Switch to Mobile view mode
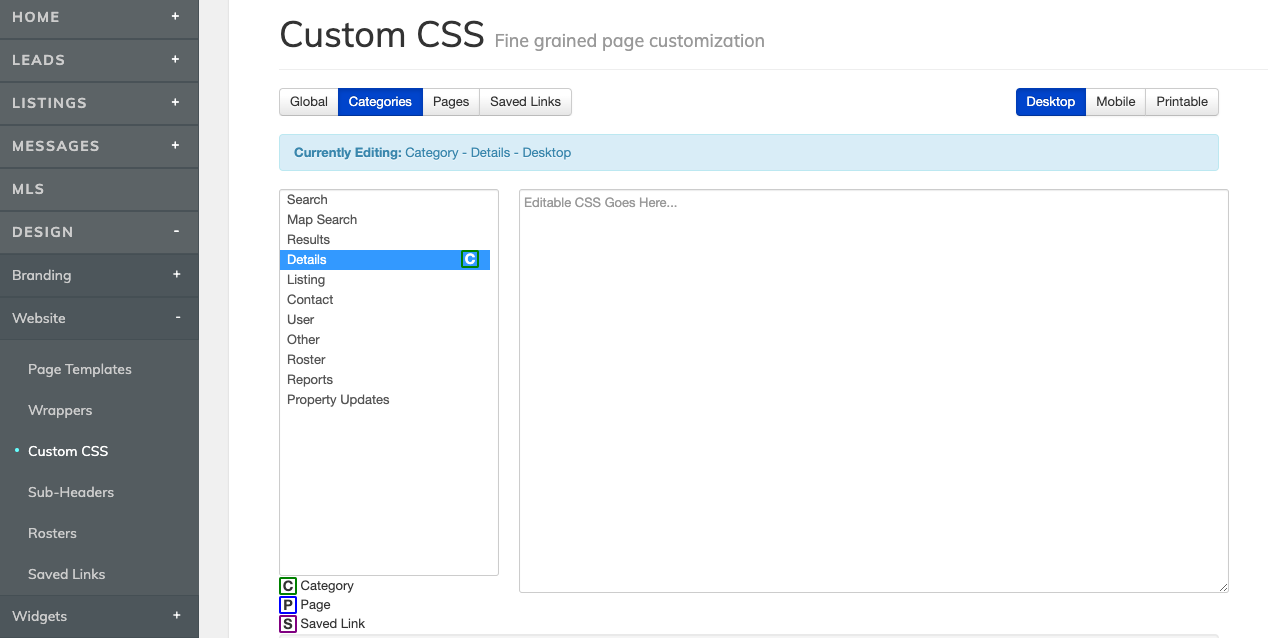Image resolution: width=1268 pixels, height=638 pixels. tap(1115, 101)
